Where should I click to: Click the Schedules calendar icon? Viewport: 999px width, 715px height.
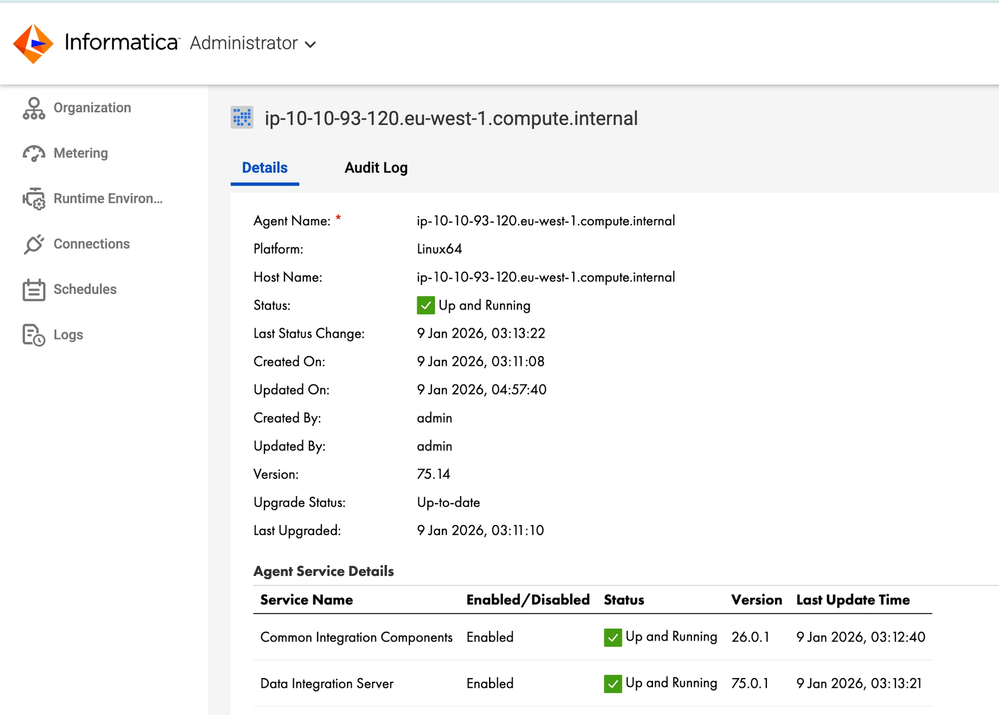tap(34, 289)
